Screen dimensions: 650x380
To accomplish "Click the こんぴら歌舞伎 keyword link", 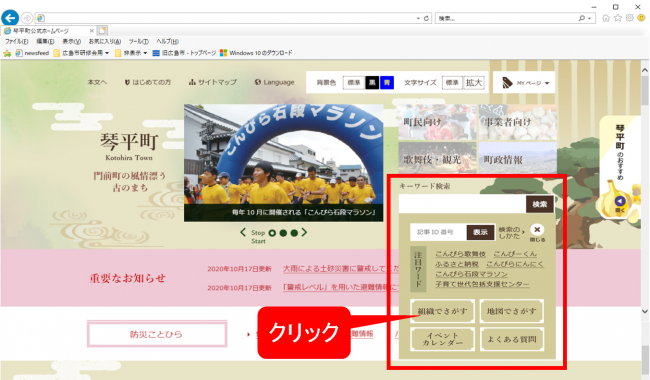I will tap(460, 254).
